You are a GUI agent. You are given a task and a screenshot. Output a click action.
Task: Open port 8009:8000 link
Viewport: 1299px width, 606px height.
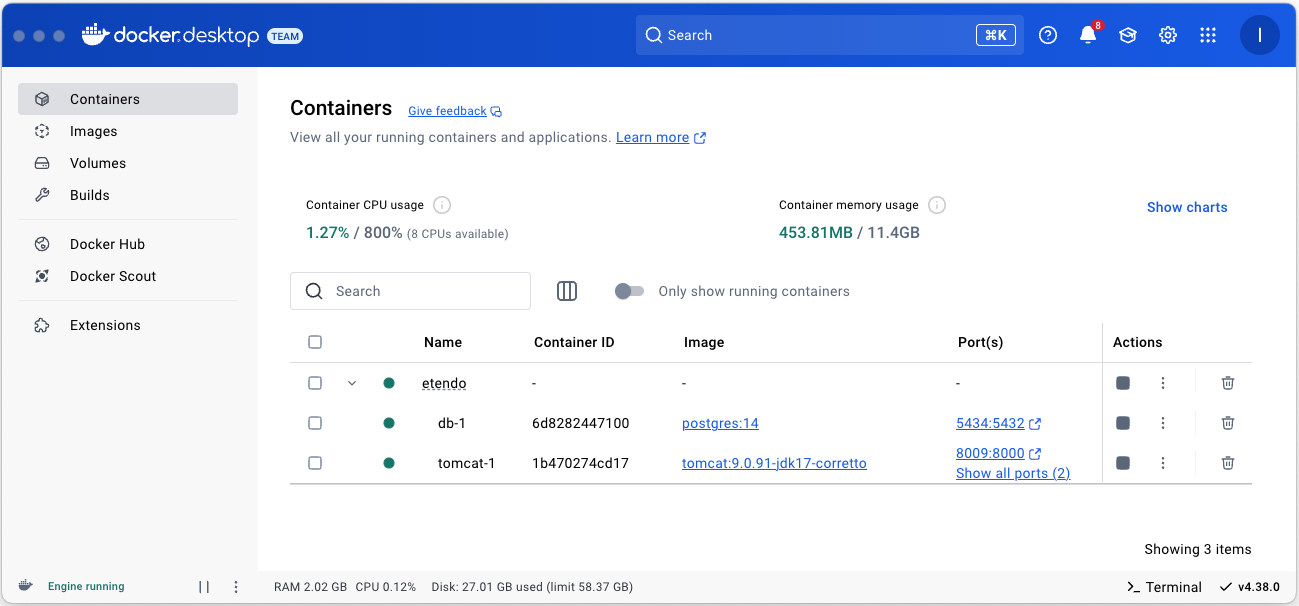[990, 453]
